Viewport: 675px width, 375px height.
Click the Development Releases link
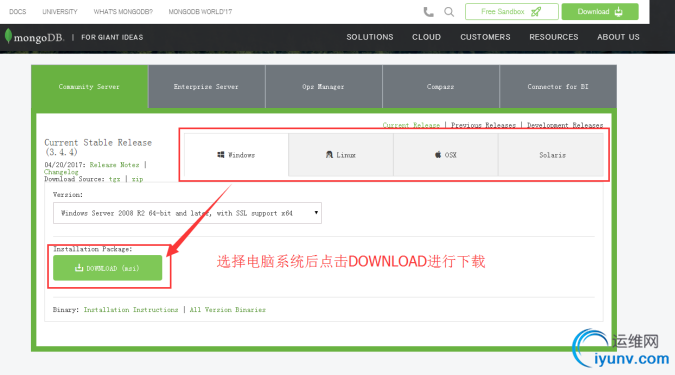565,125
